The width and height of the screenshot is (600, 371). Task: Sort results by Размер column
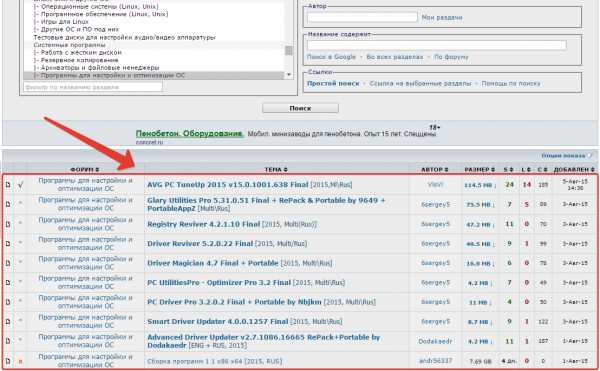[x=479, y=169]
